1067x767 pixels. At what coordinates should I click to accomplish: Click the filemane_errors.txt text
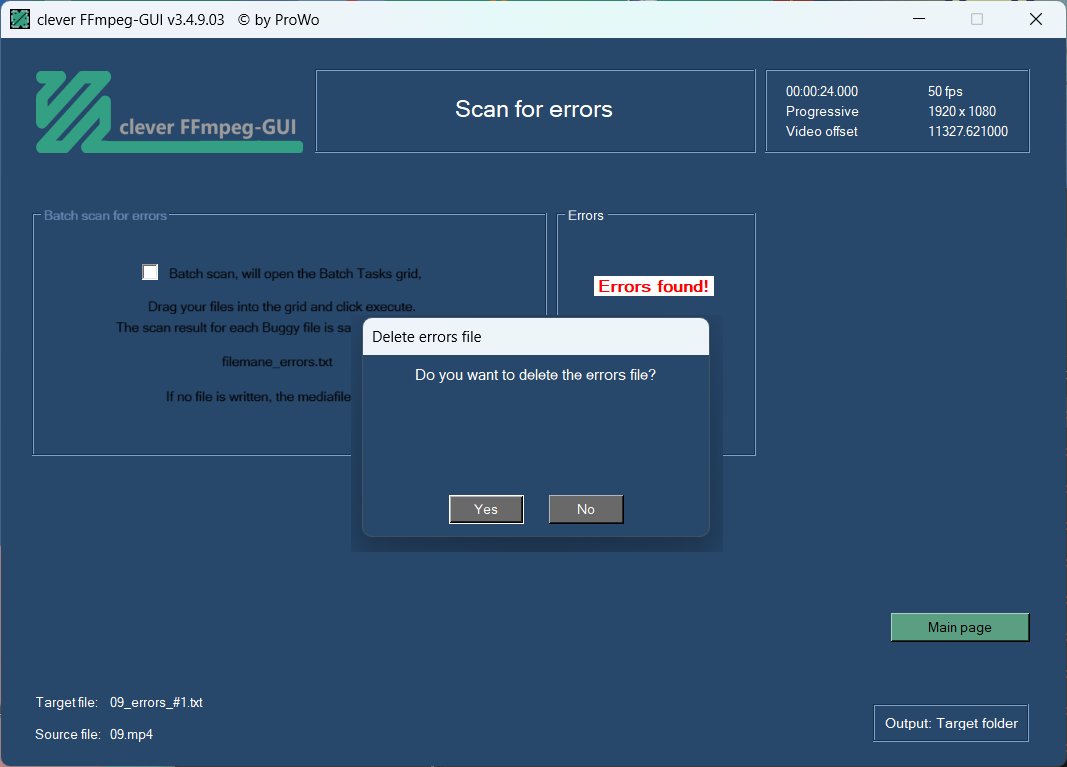(277, 361)
